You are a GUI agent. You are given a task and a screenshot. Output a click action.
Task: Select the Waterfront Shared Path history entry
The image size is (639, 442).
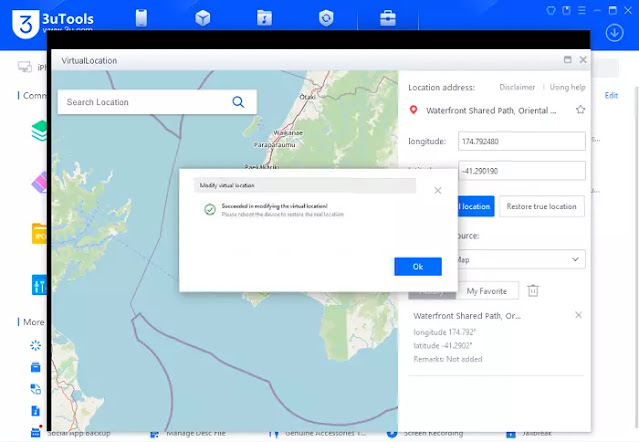click(496, 337)
